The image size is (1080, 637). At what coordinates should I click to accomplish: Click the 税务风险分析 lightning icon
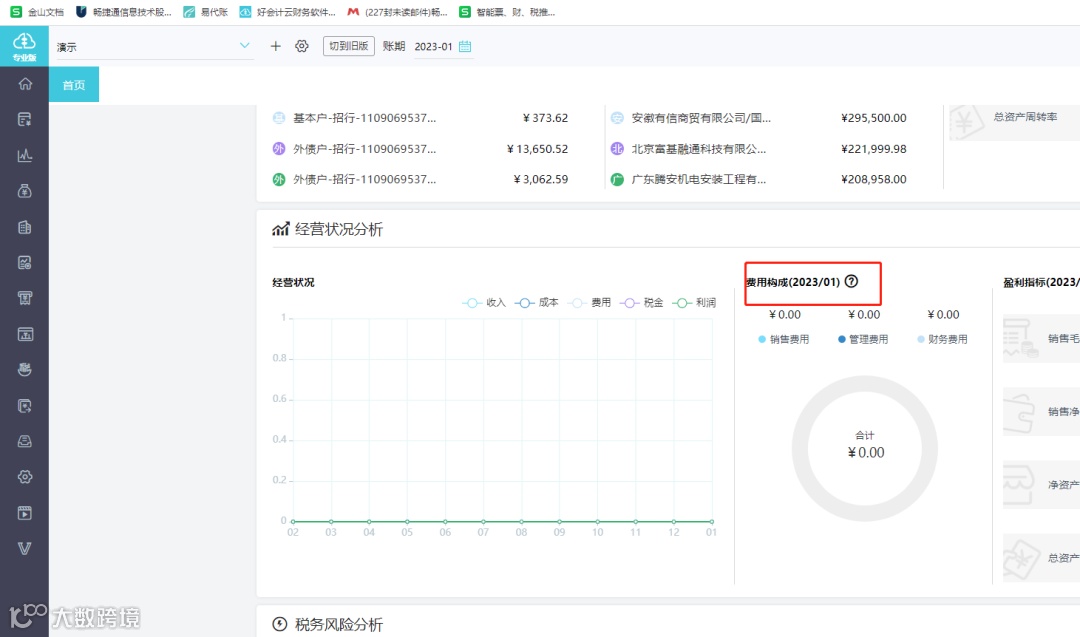coord(280,624)
